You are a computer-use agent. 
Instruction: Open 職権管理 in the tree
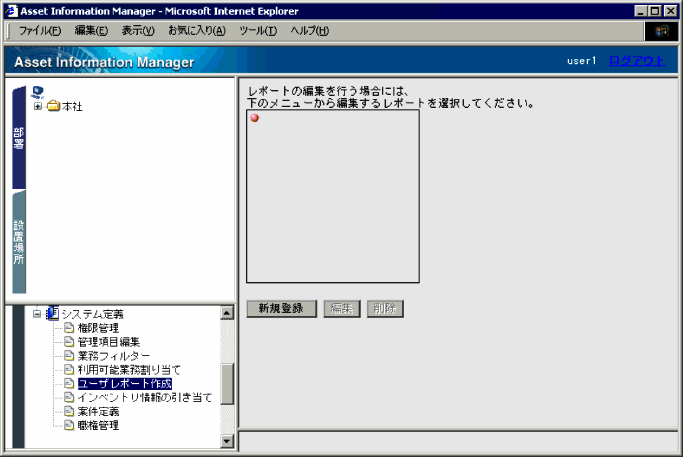[x=98, y=426]
